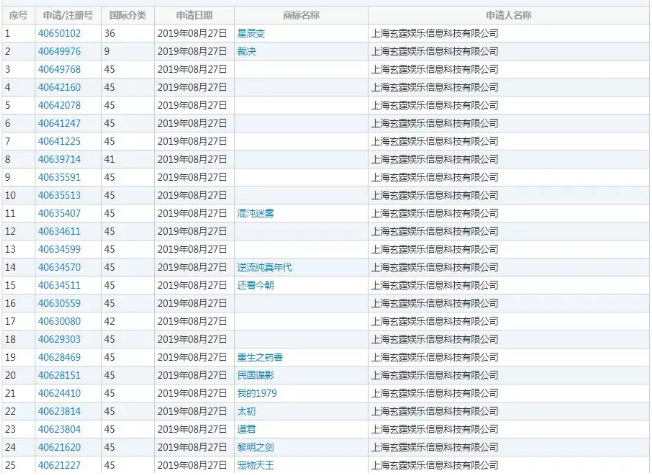Open registration number 40635407

click(x=59, y=213)
